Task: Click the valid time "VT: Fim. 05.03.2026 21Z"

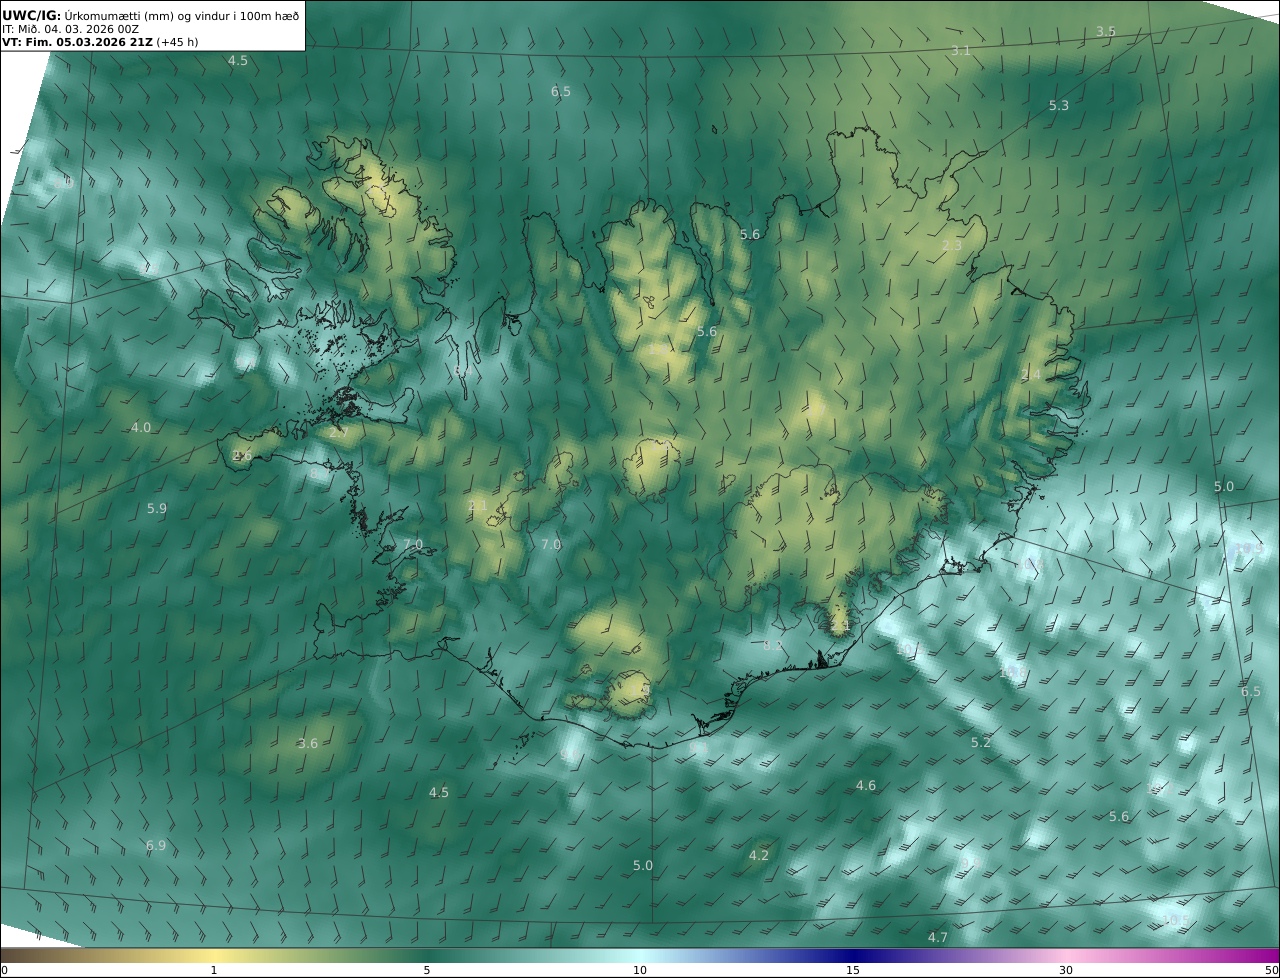Action: (77, 42)
